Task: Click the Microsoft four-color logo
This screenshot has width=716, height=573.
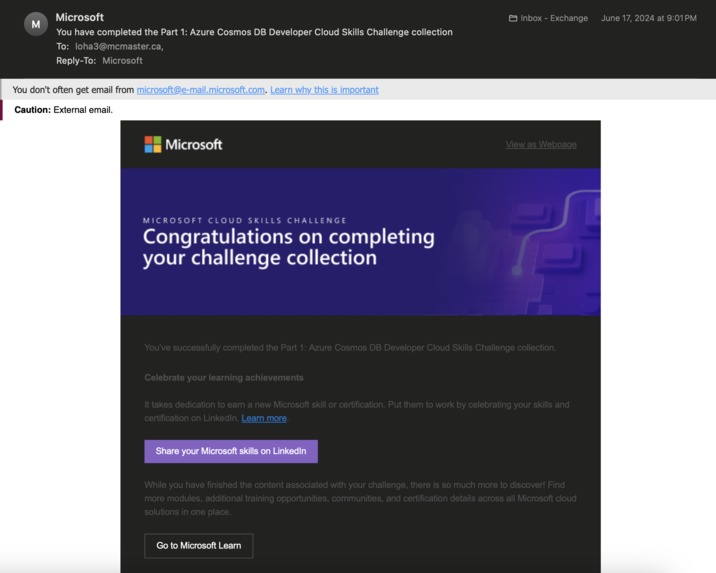Action: [153, 144]
